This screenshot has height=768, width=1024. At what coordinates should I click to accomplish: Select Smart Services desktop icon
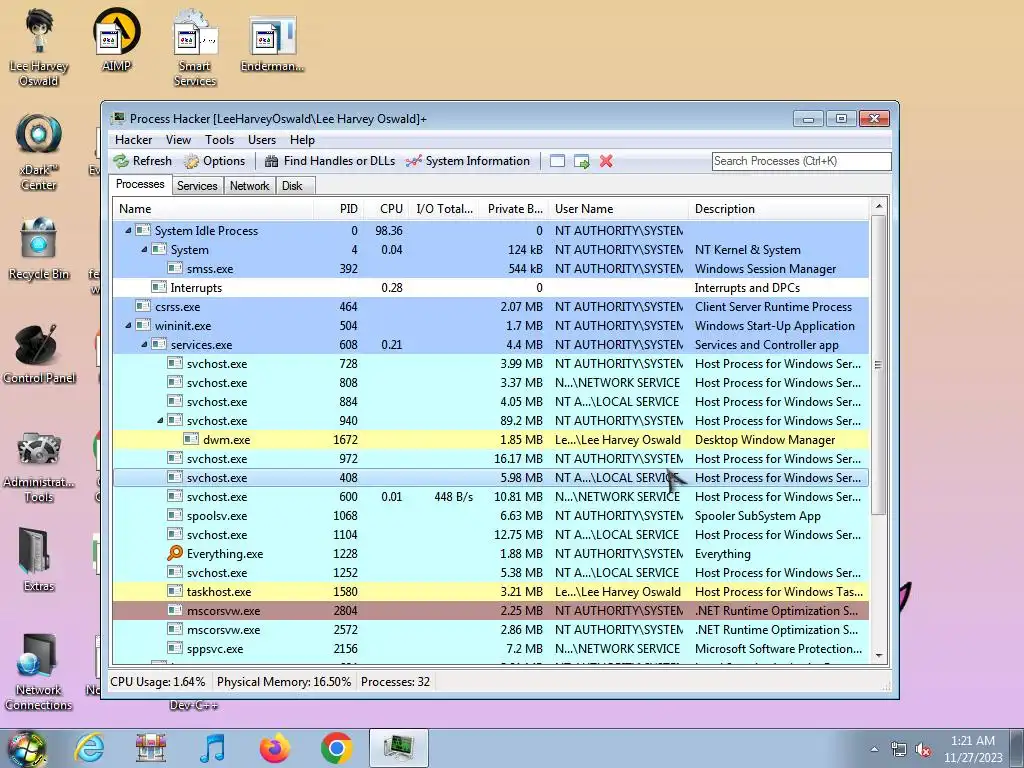[195, 47]
